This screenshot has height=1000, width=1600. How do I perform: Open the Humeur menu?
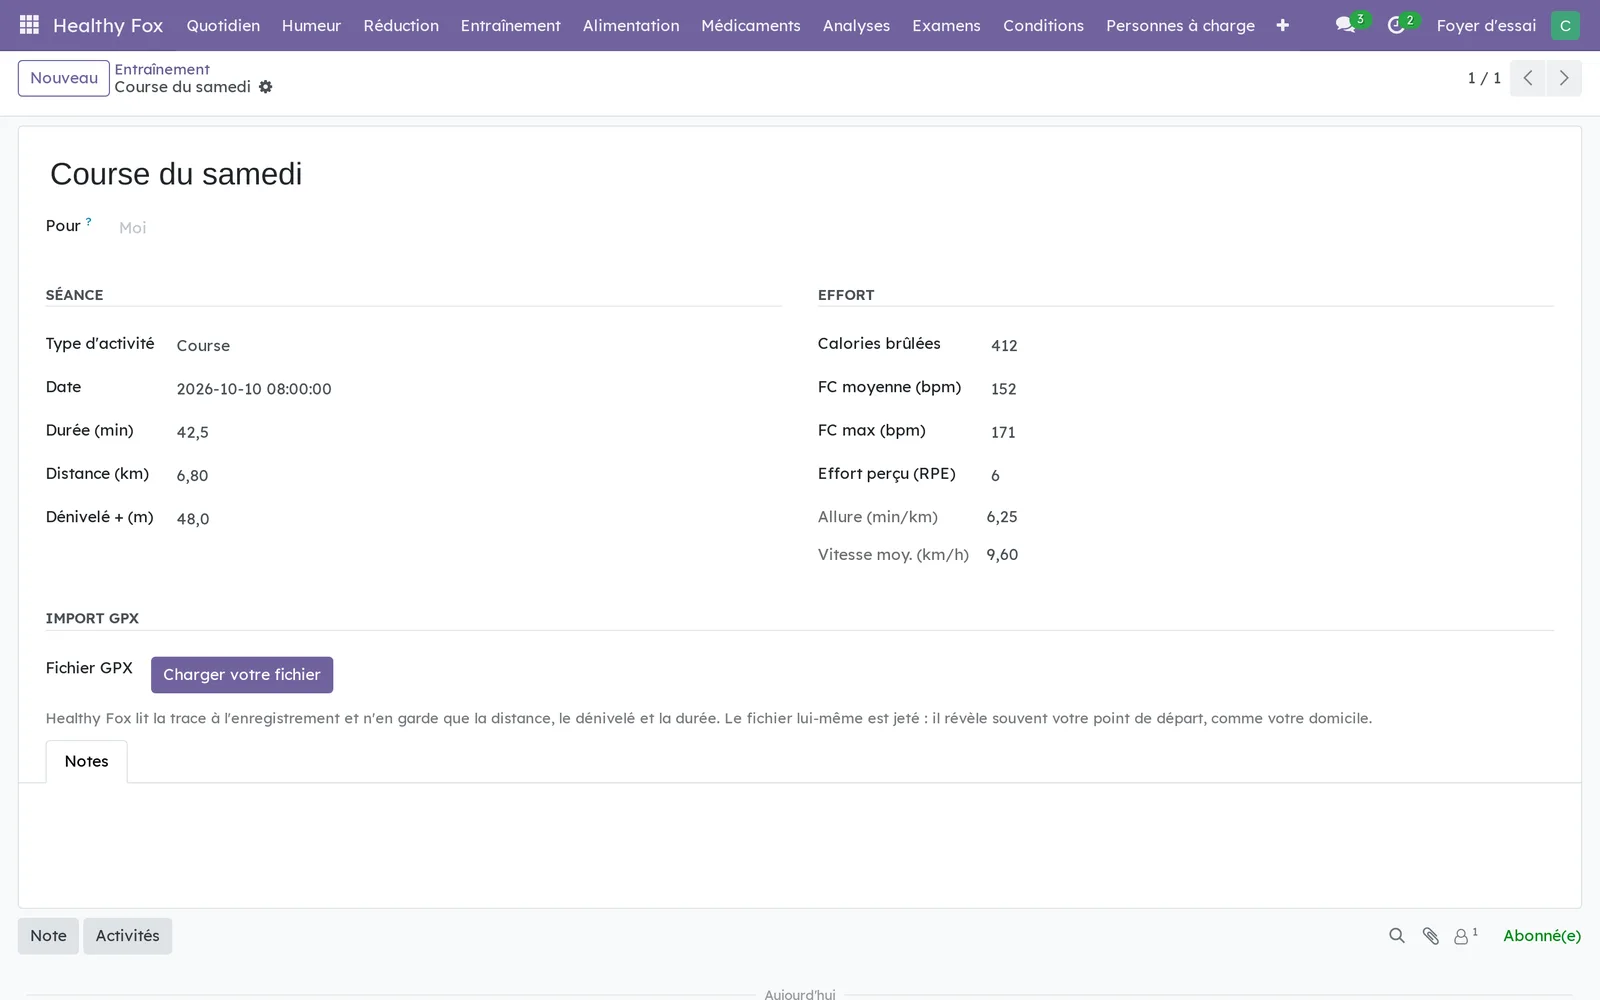pyautogui.click(x=311, y=25)
